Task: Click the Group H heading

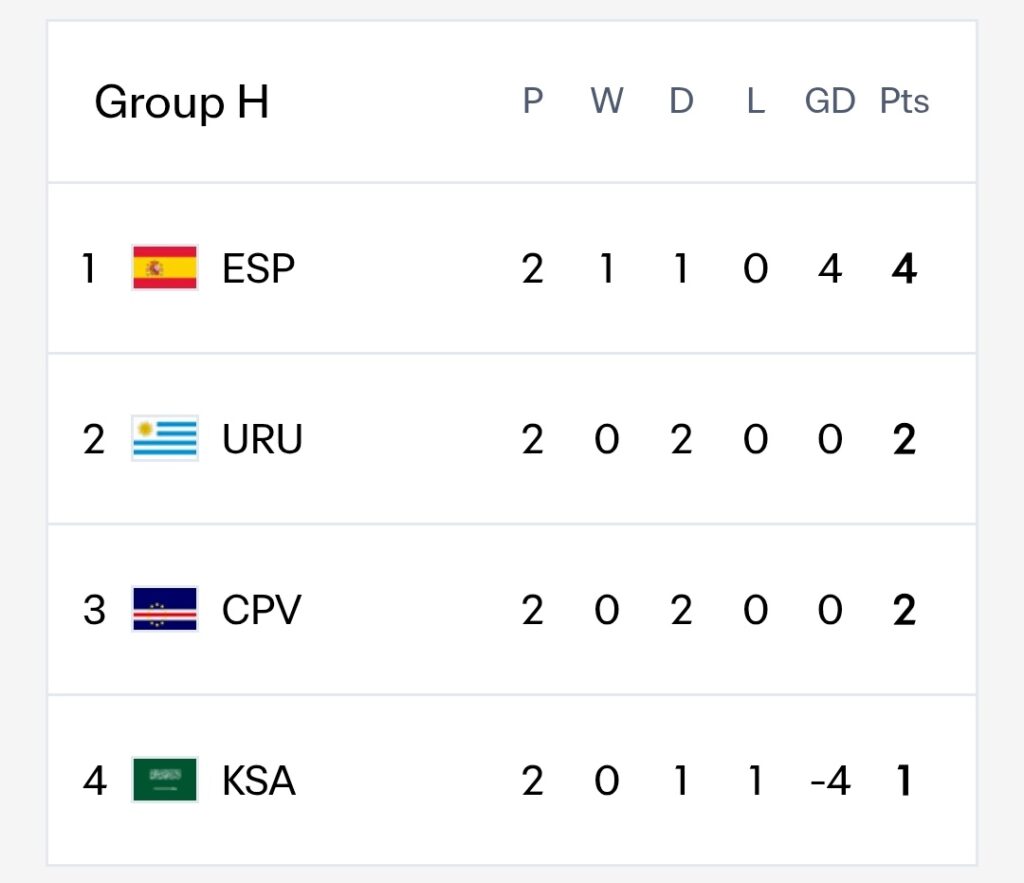Action: point(182,103)
